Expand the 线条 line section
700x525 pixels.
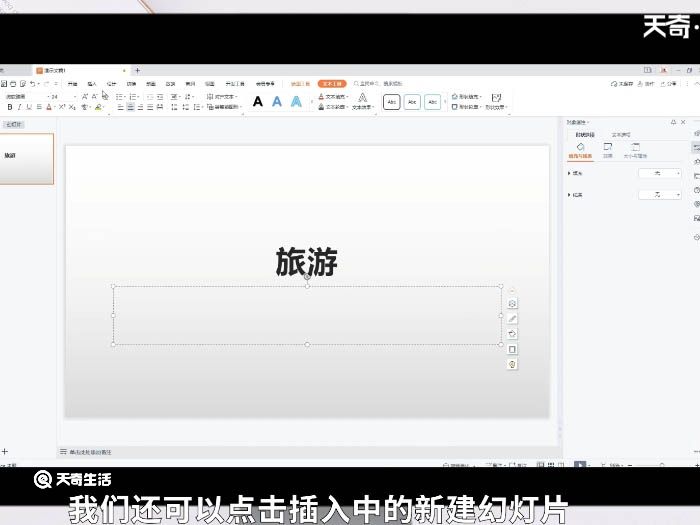(575, 195)
